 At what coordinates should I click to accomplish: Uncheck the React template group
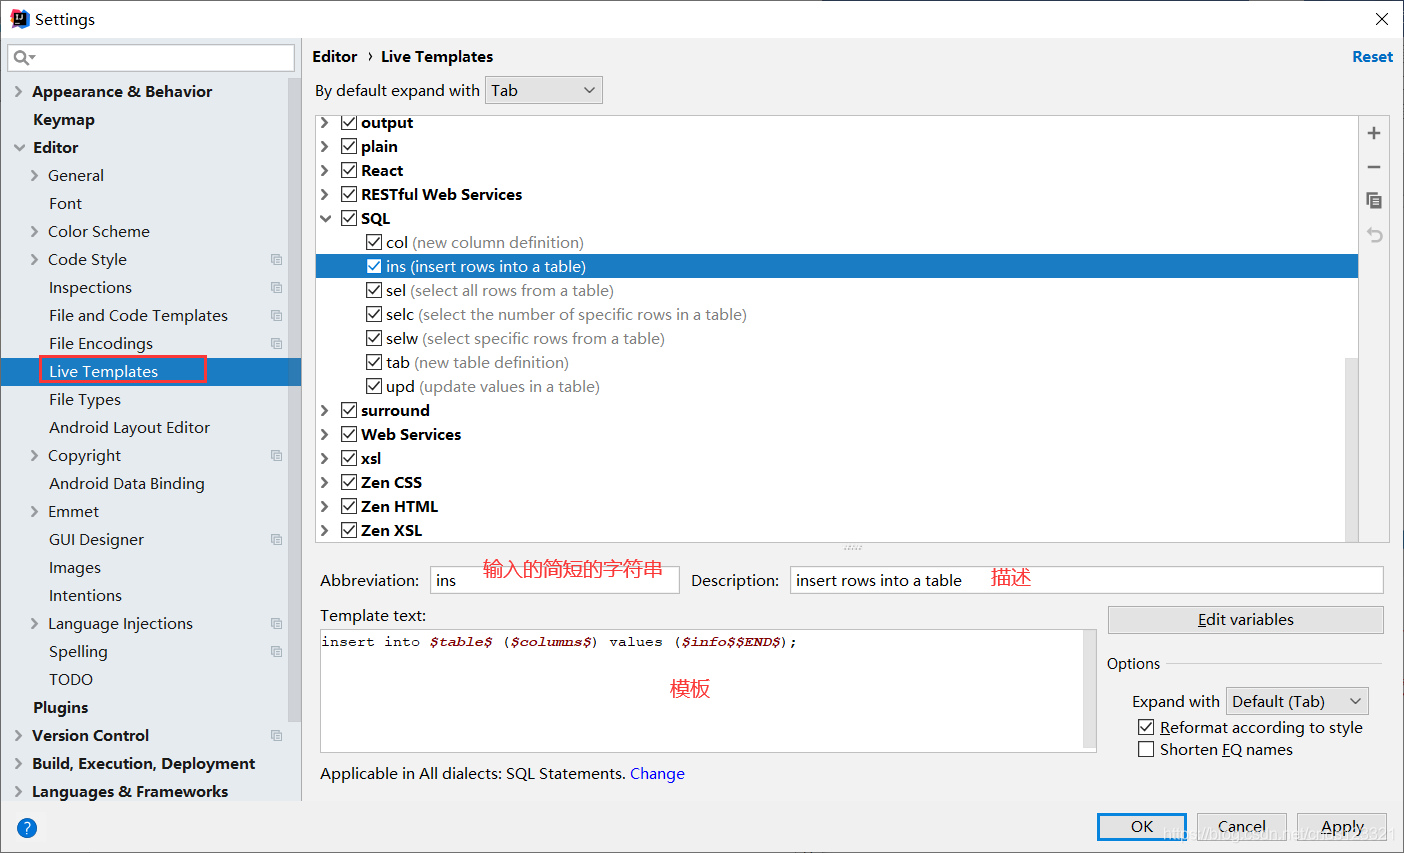pyautogui.click(x=349, y=170)
